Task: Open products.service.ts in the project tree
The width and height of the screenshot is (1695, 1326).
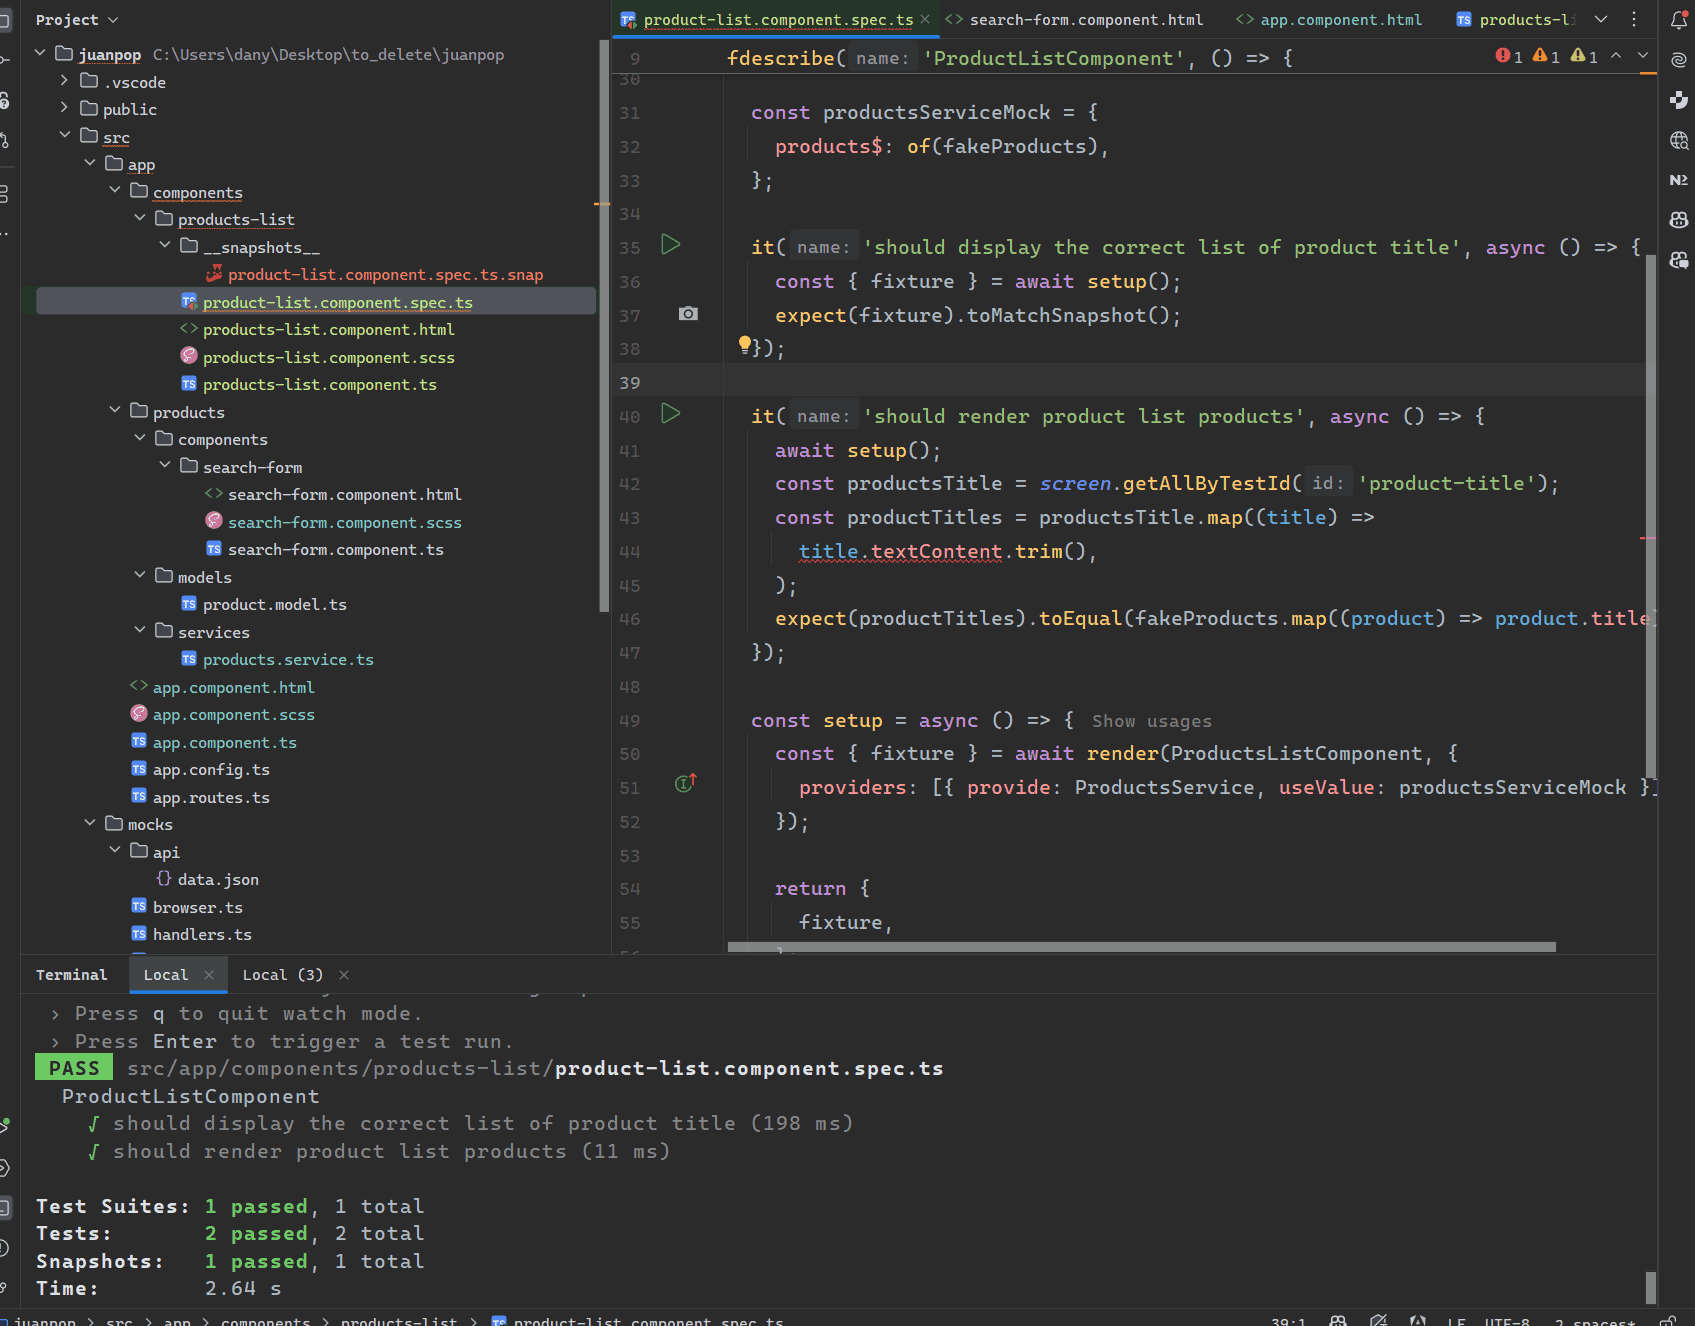Action: [x=288, y=660]
